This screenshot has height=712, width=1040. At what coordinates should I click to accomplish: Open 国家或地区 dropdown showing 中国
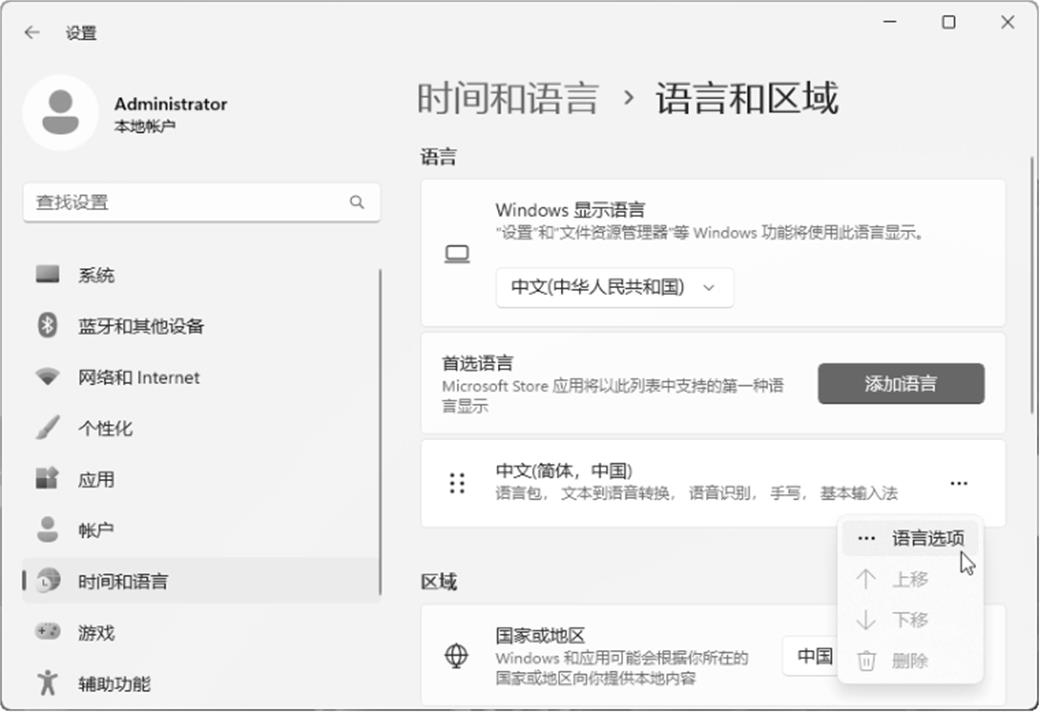click(x=810, y=656)
